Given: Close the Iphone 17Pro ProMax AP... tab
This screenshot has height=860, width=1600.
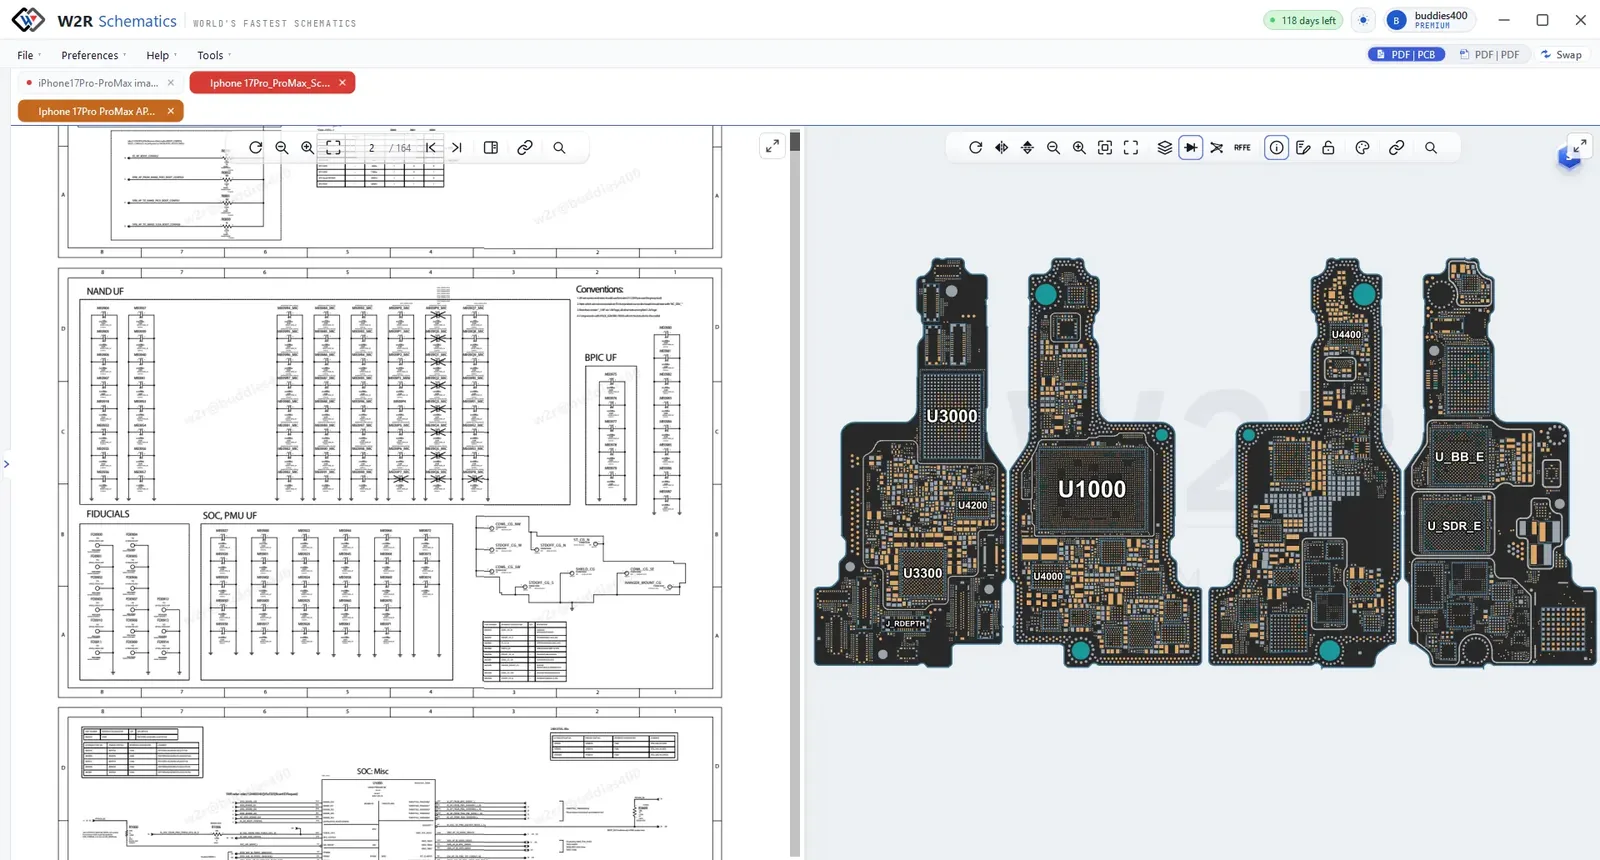Looking at the screenshot, I should pos(170,111).
